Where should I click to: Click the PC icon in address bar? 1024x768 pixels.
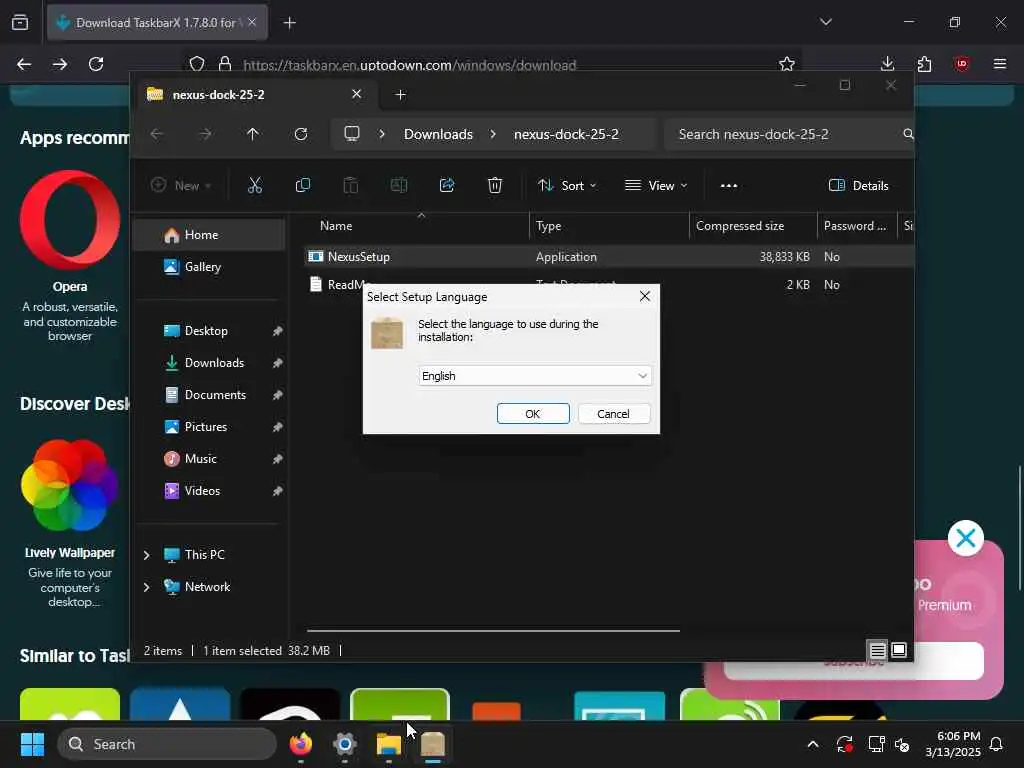coord(352,134)
